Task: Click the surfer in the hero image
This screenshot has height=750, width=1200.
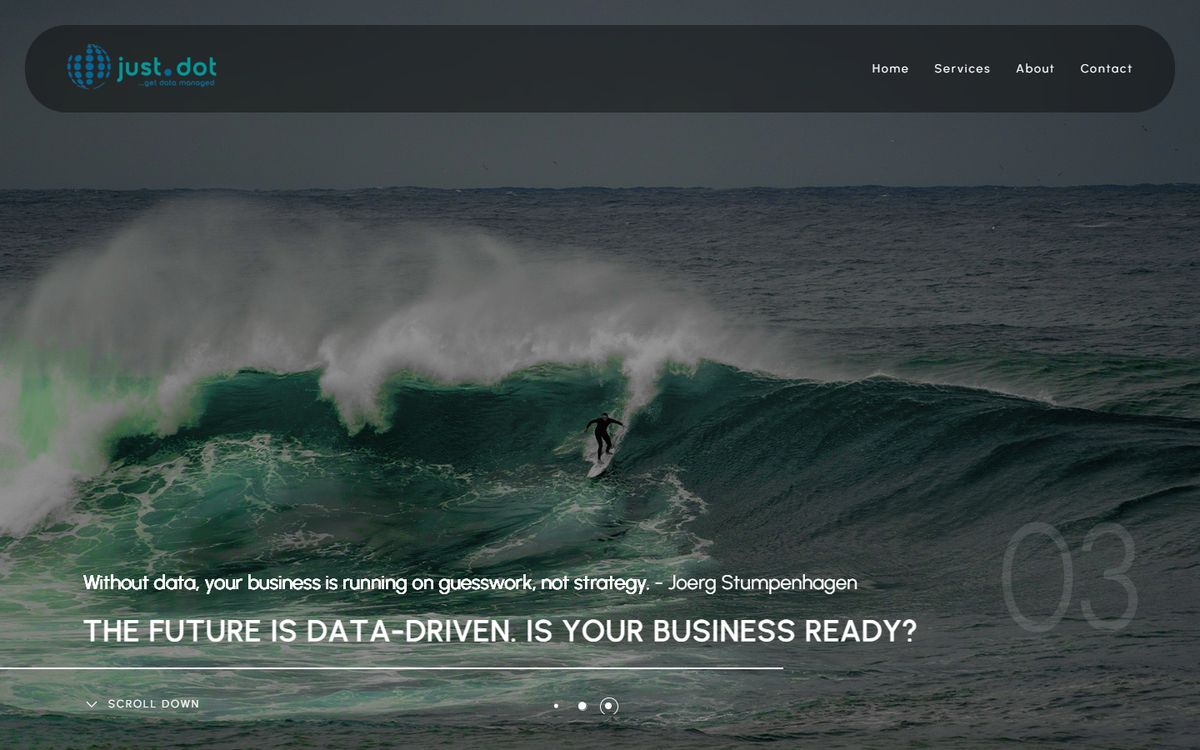Action: point(602,440)
